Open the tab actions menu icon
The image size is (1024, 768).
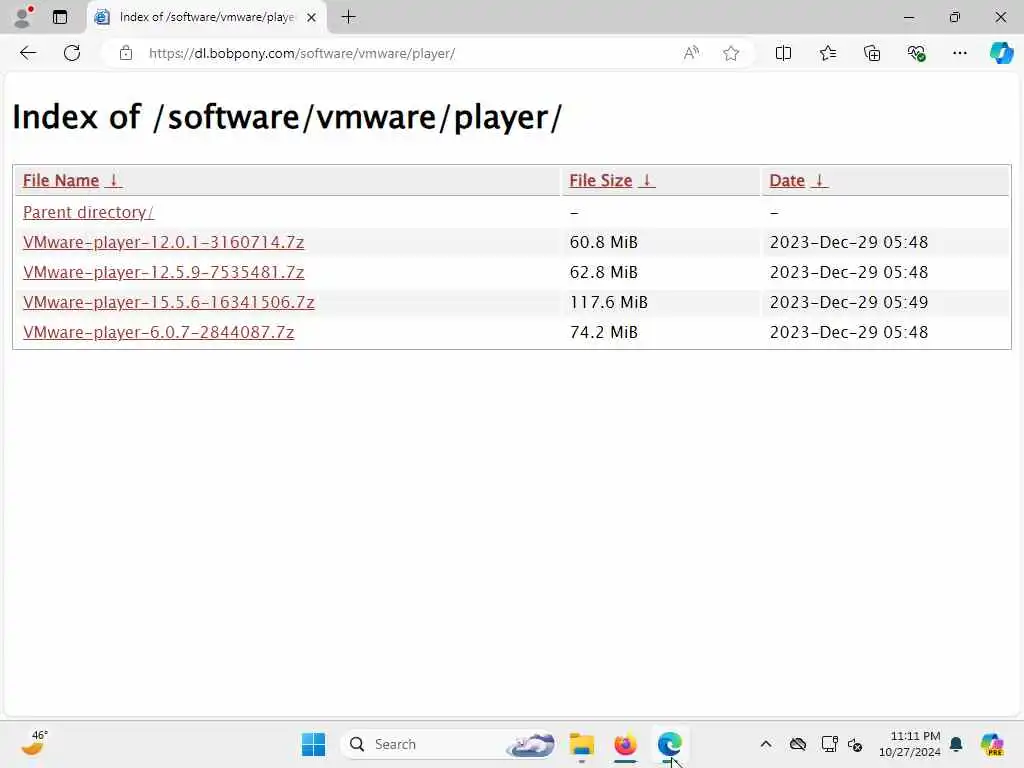(60, 17)
